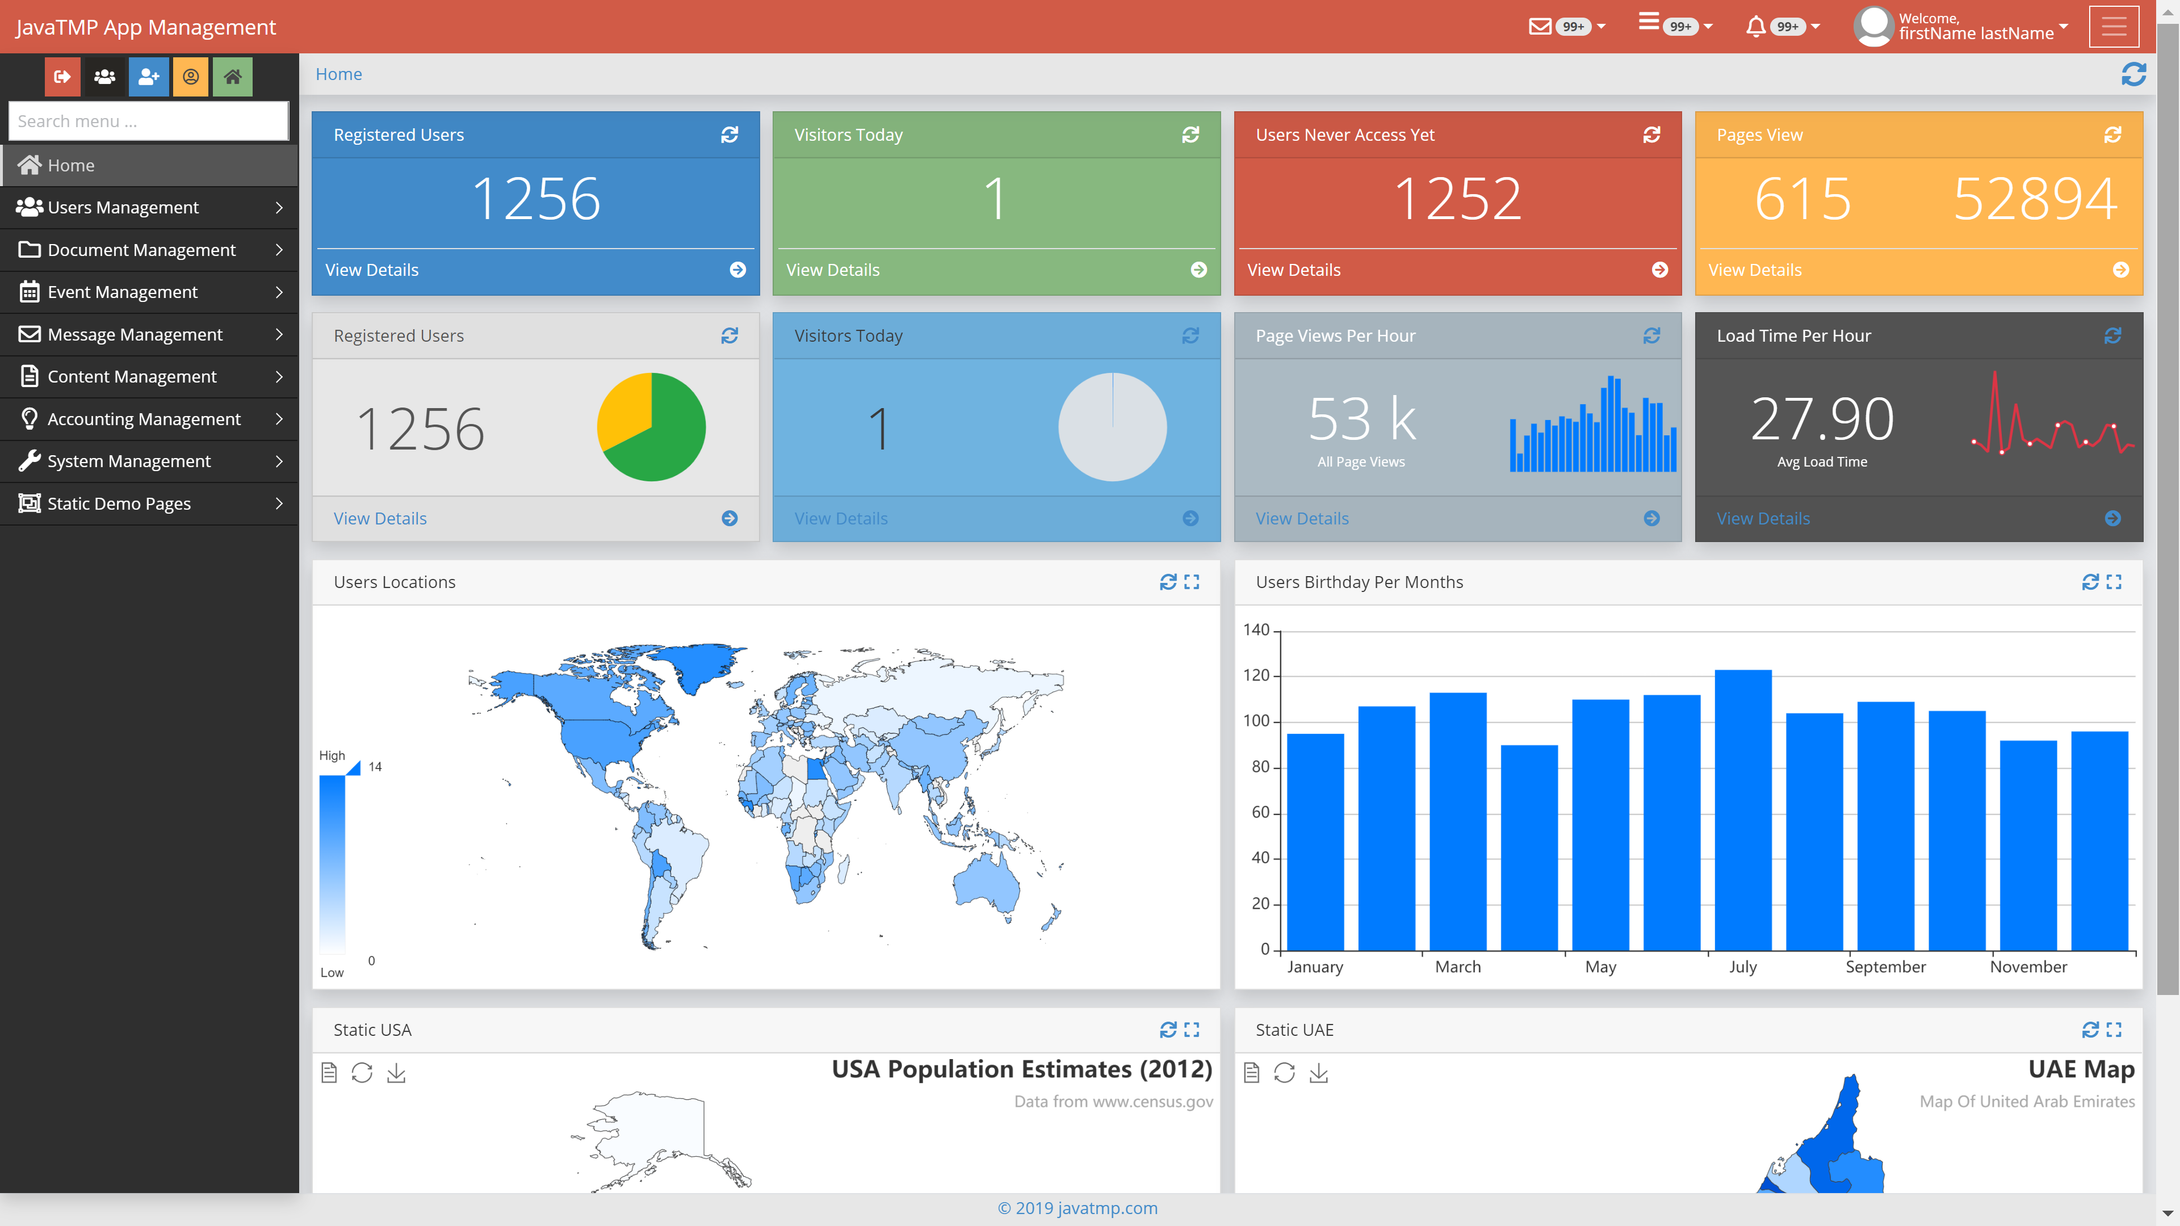Refresh the Page Views Per Hour card
The image size is (2180, 1226).
(x=1652, y=336)
